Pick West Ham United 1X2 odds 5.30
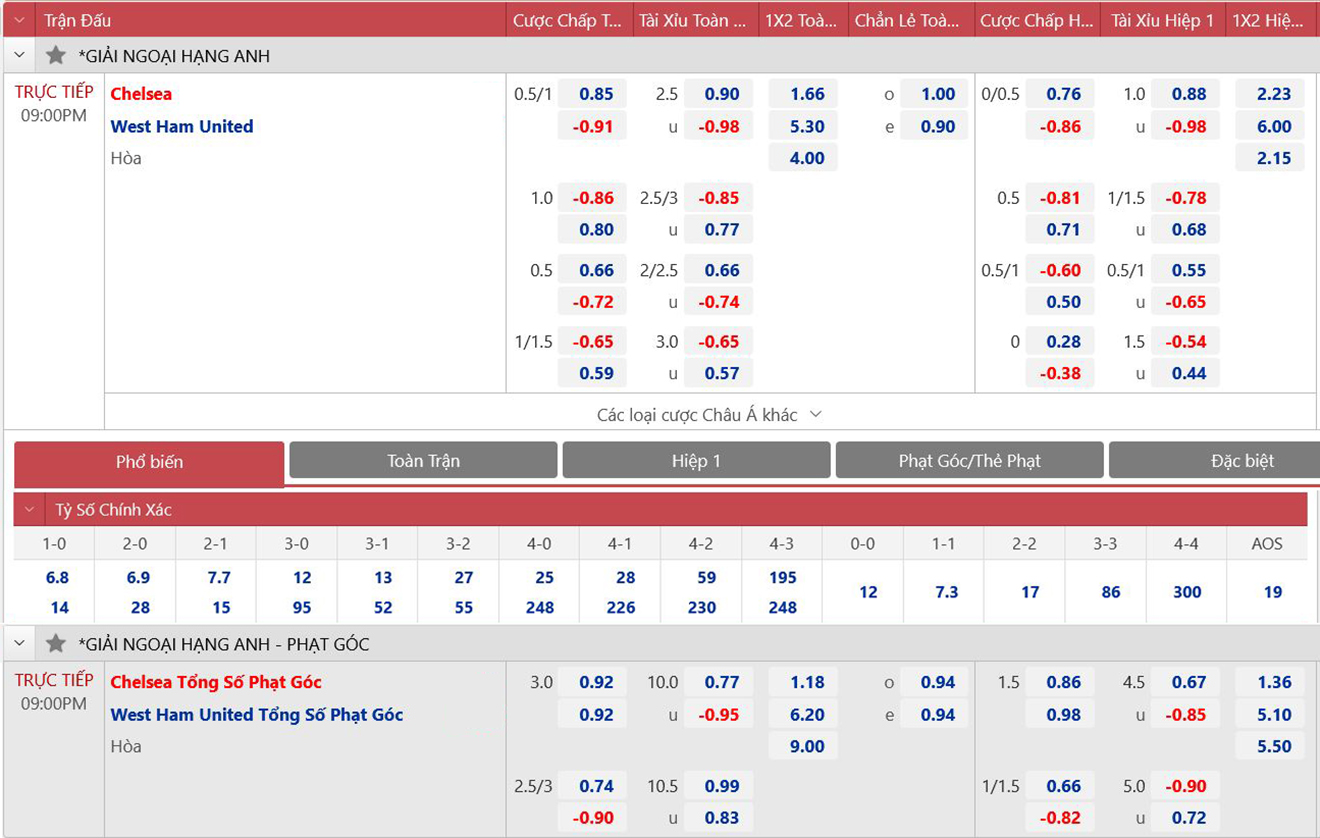This screenshot has width=1320, height=838. [806, 127]
